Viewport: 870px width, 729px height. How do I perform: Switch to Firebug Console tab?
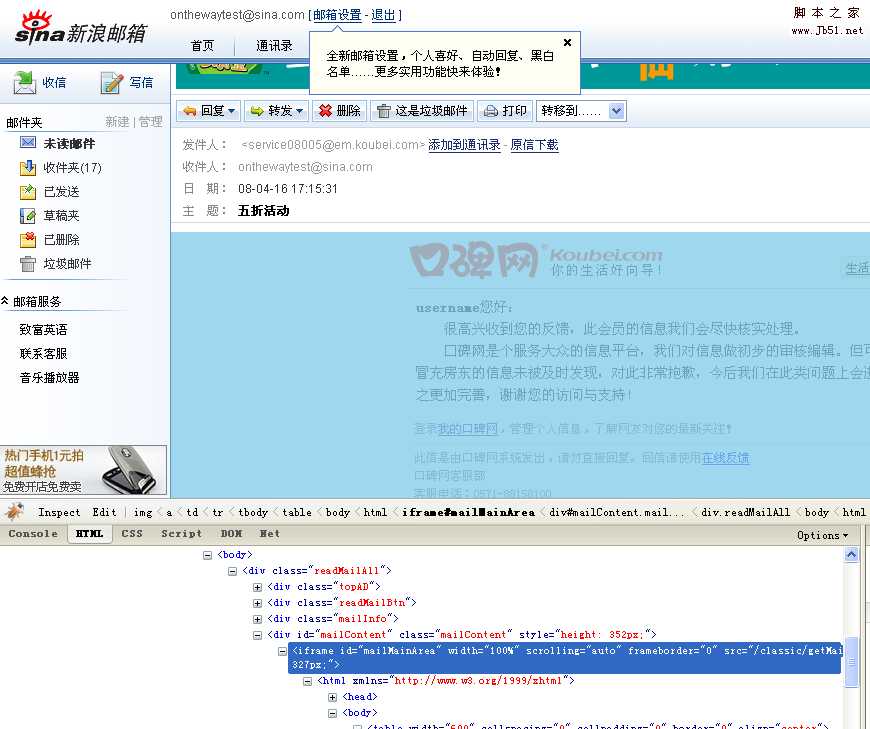33,534
